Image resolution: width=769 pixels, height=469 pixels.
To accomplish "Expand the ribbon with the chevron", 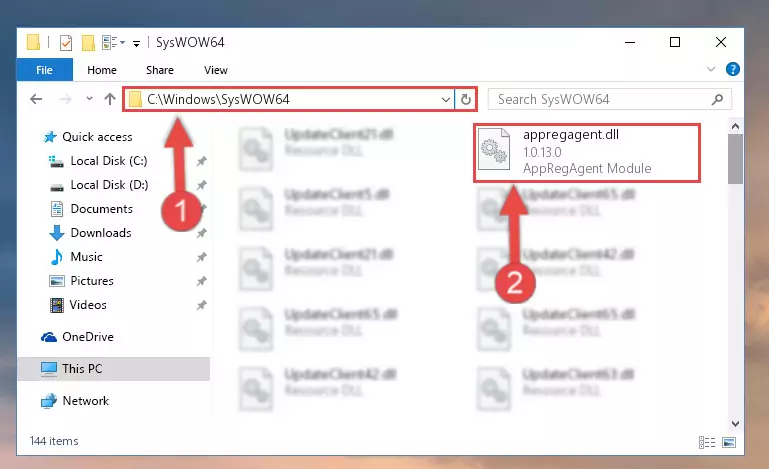I will click(711, 69).
